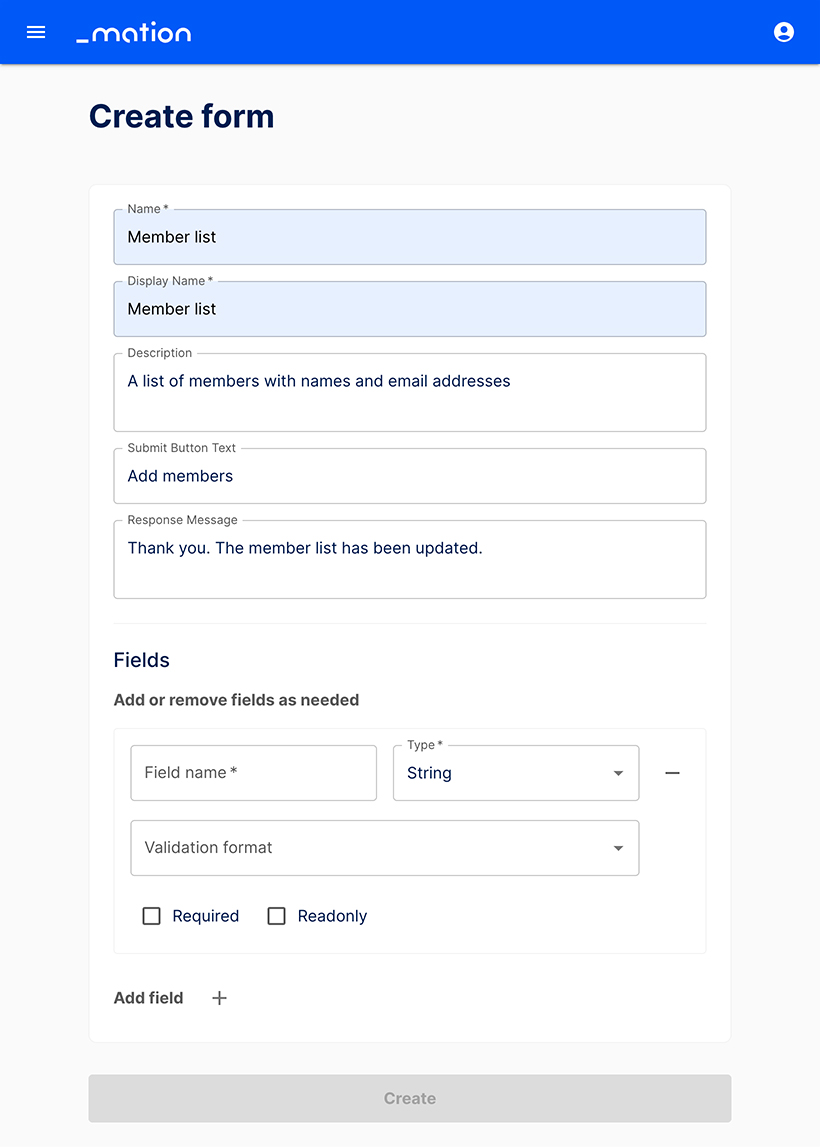The width and height of the screenshot is (820, 1147).
Task: Click the Response Message text area
Action: tap(410, 560)
